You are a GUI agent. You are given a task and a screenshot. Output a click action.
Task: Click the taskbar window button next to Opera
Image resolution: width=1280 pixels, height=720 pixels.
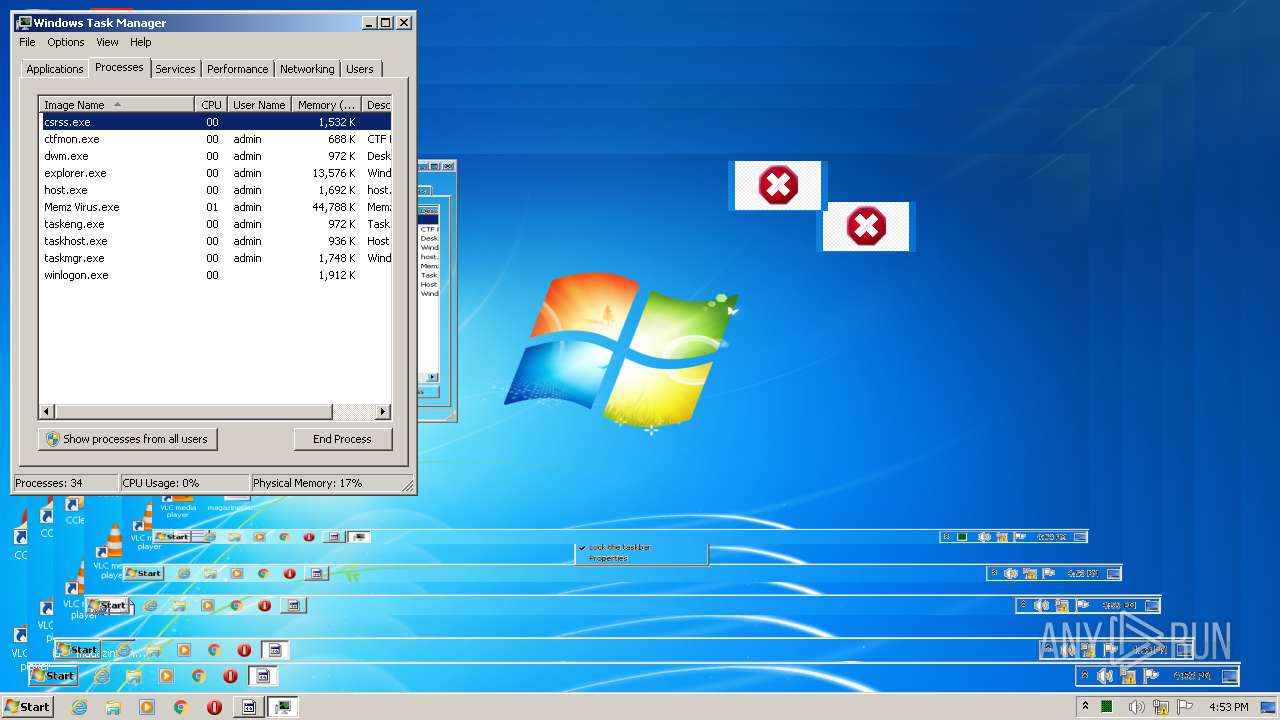(249, 707)
